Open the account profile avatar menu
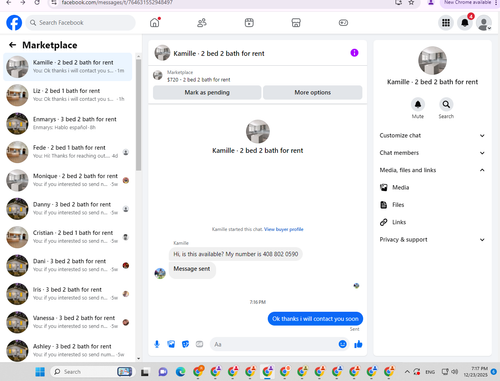This screenshot has height=381, width=500. (484, 23)
